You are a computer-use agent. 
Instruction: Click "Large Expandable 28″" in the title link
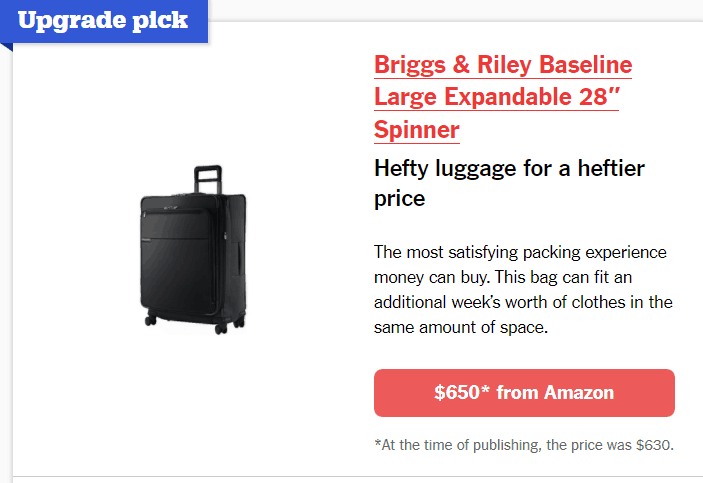496,97
